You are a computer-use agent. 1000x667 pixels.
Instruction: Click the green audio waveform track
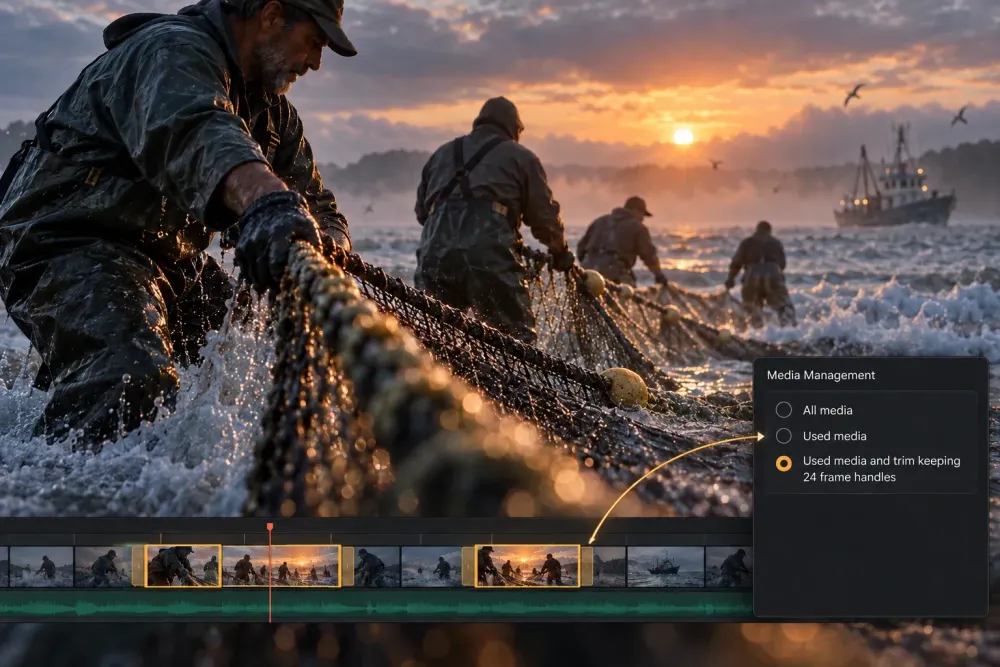click(x=376, y=605)
